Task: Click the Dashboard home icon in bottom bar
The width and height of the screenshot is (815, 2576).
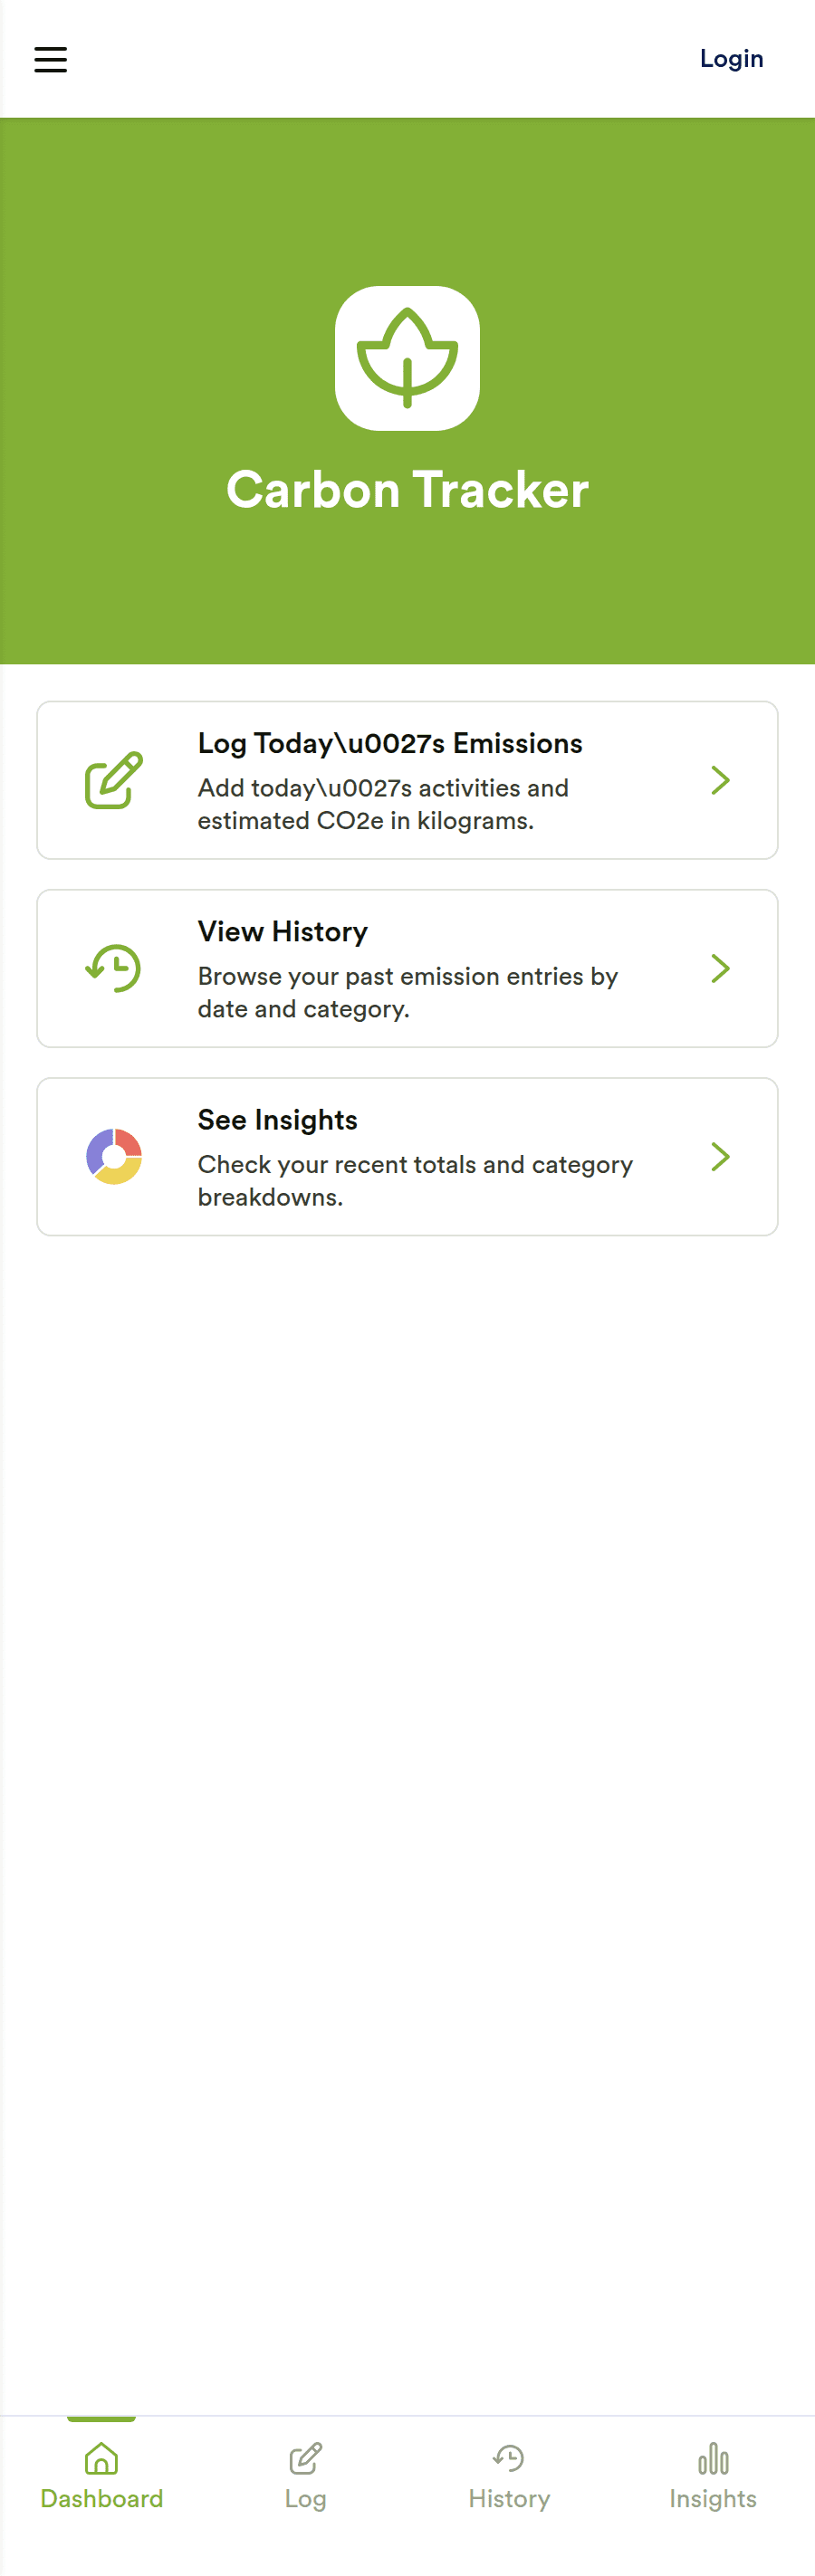Action: tap(102, 2458)
